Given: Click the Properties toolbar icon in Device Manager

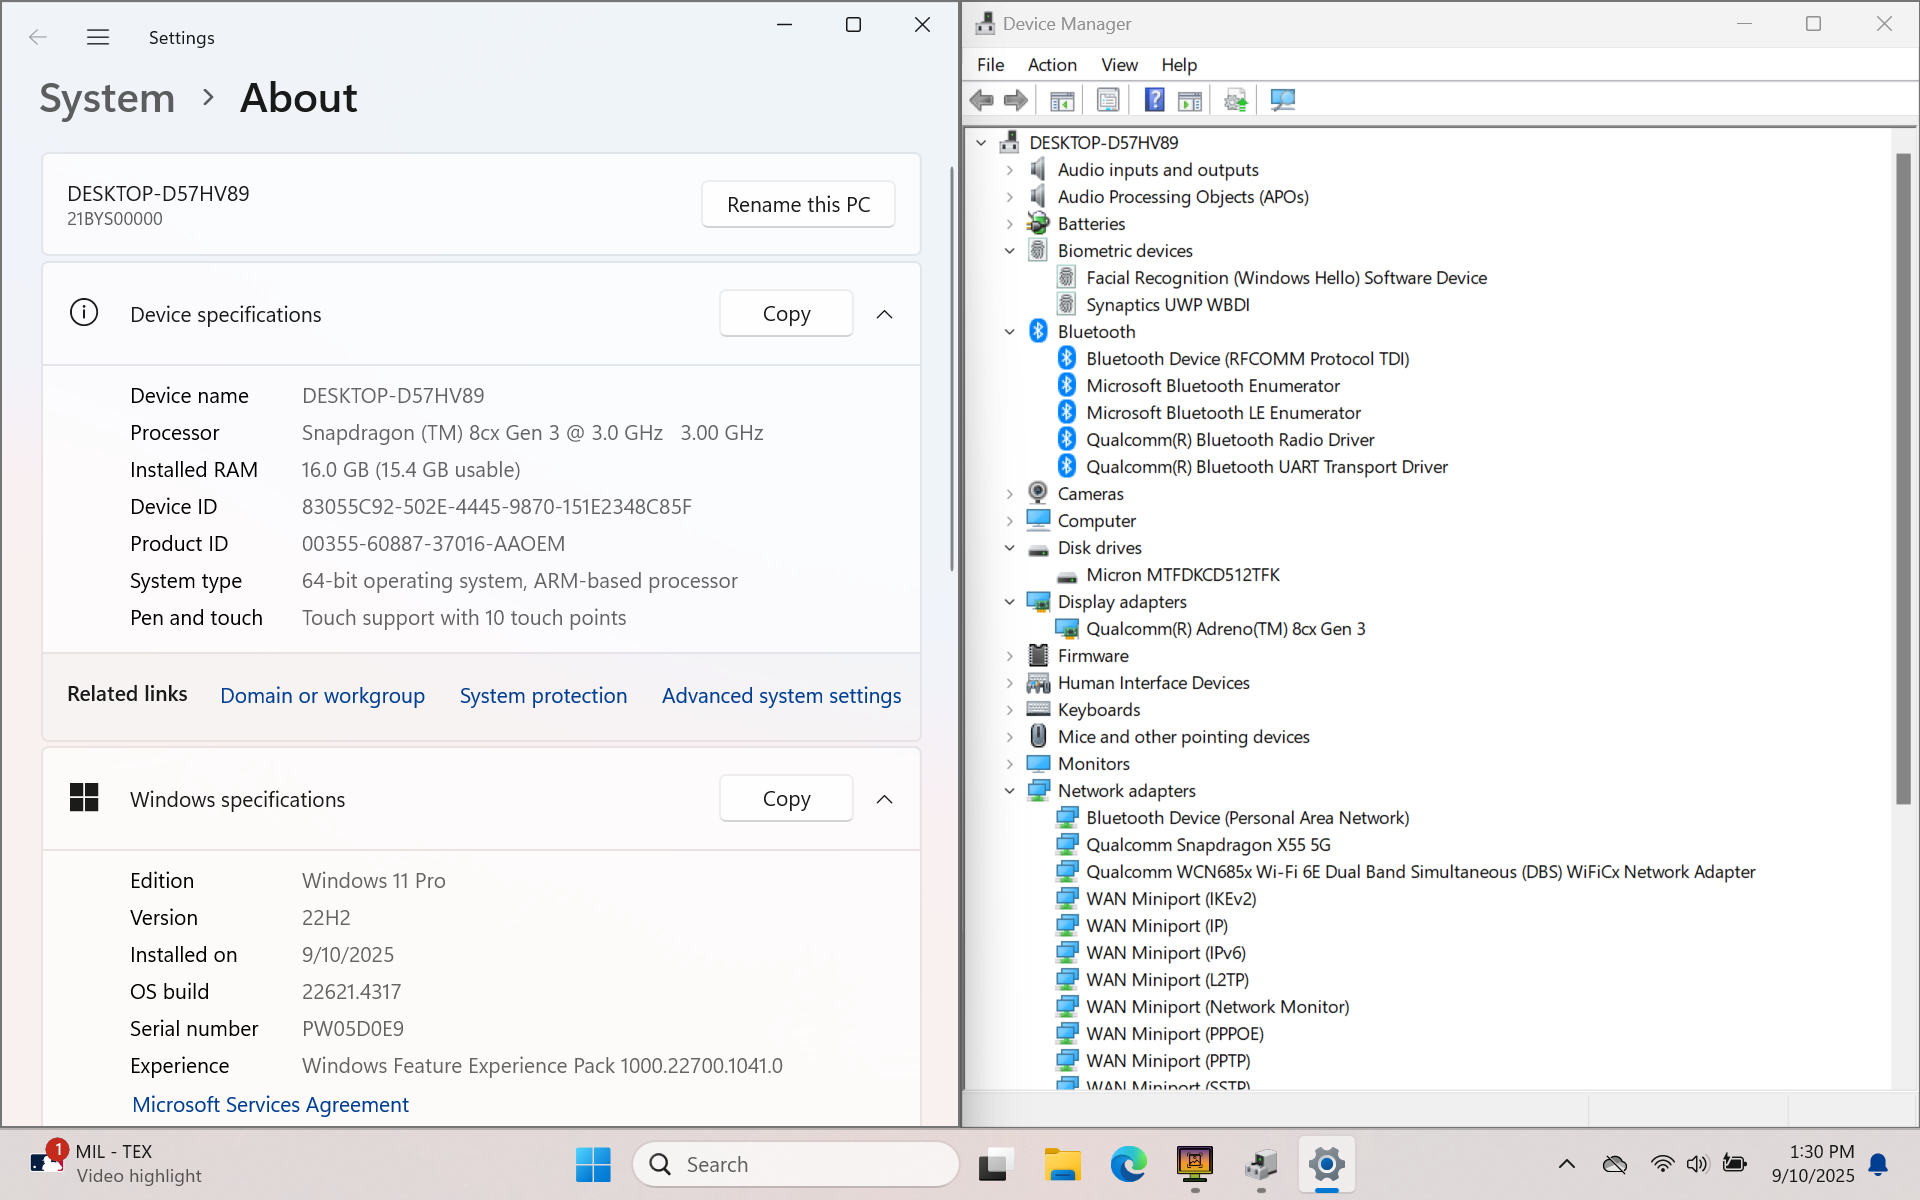Looking at the screenshot, I should tap(1108, 100).
